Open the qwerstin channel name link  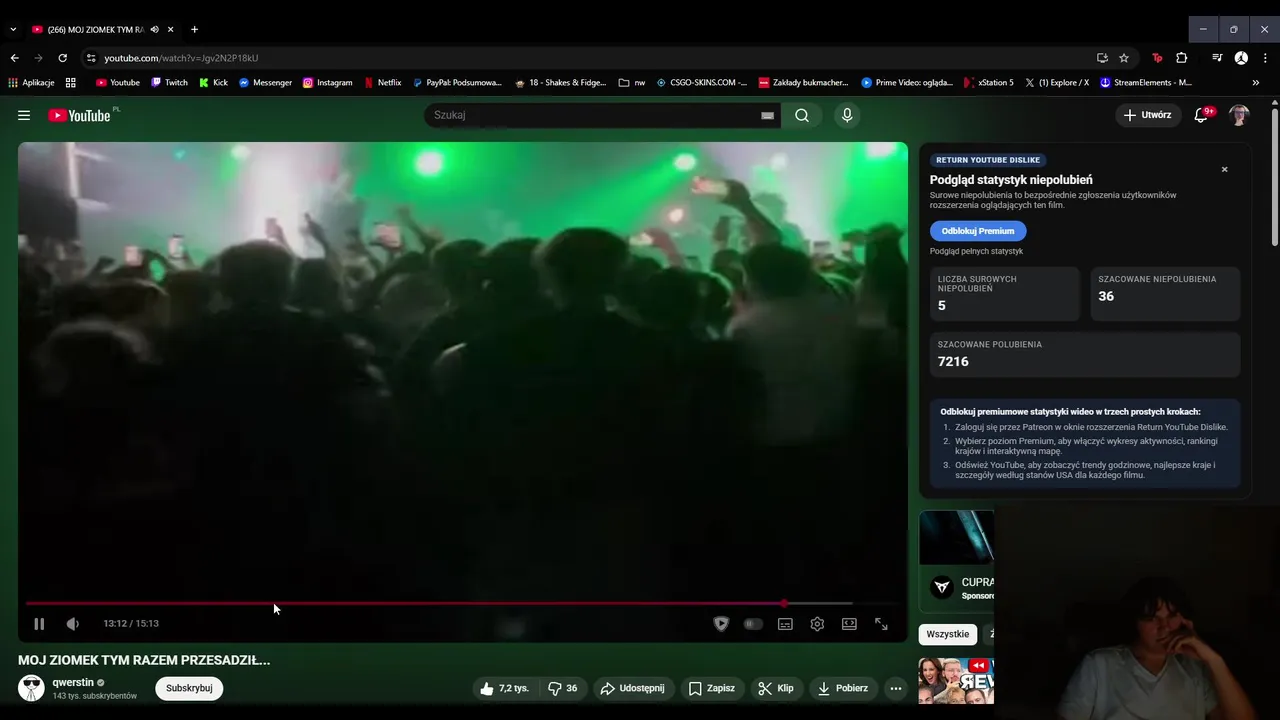point(72,682)
